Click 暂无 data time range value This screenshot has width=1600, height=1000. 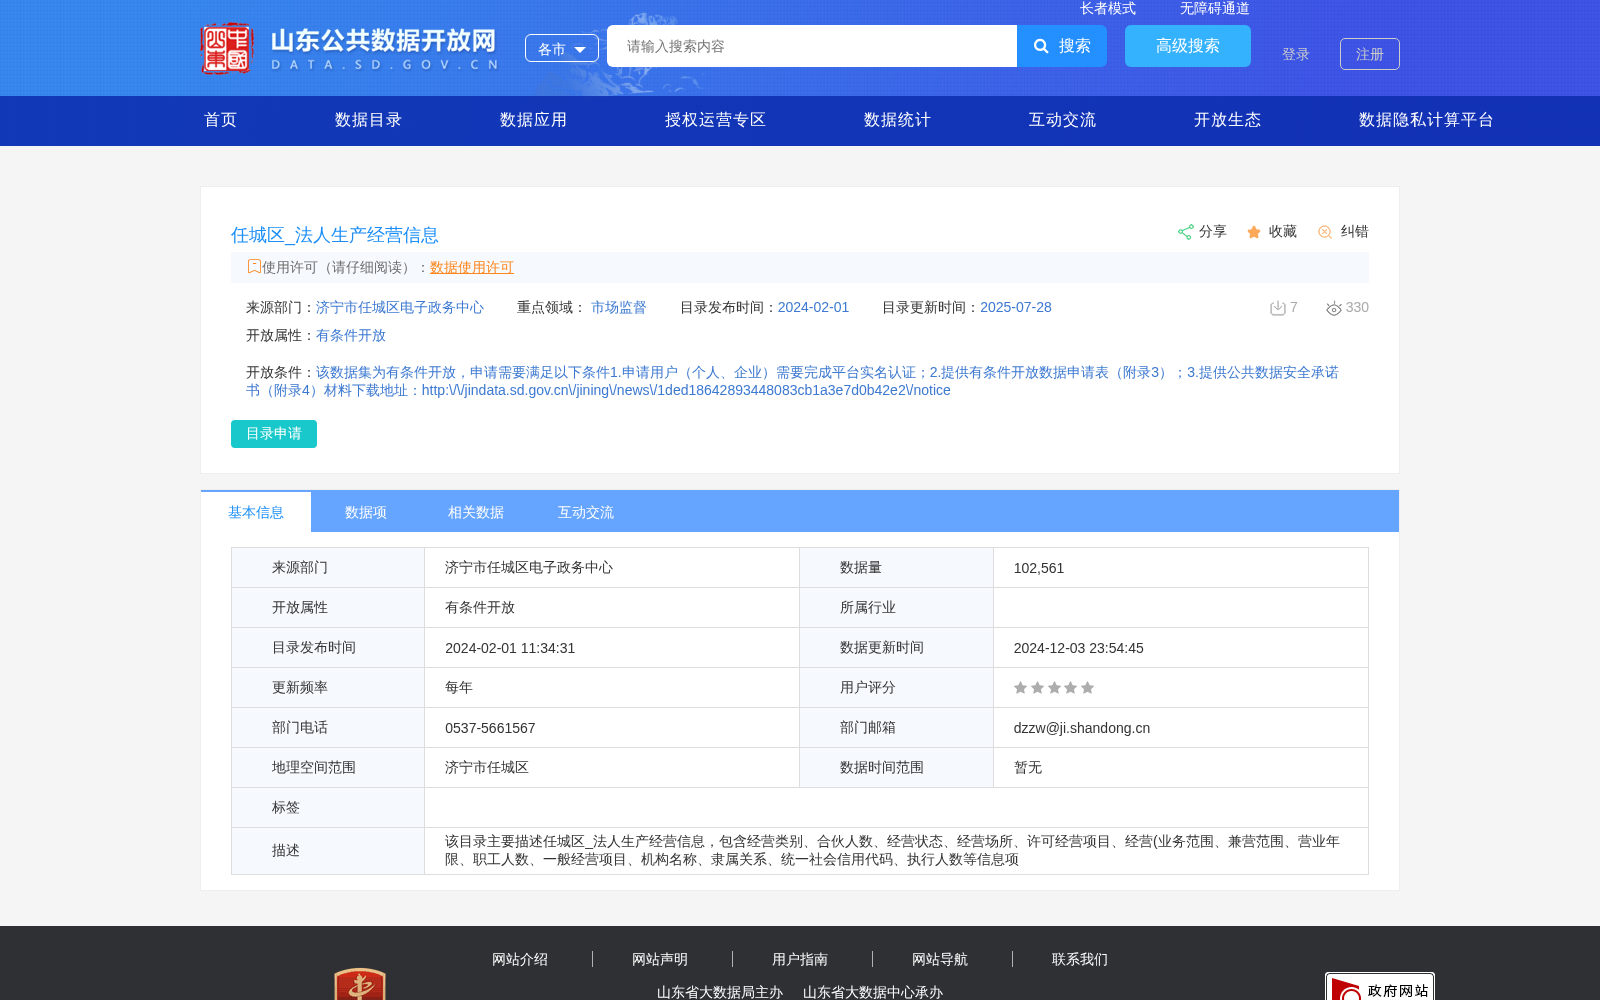pyautogui.click(x=1028, y=768)
